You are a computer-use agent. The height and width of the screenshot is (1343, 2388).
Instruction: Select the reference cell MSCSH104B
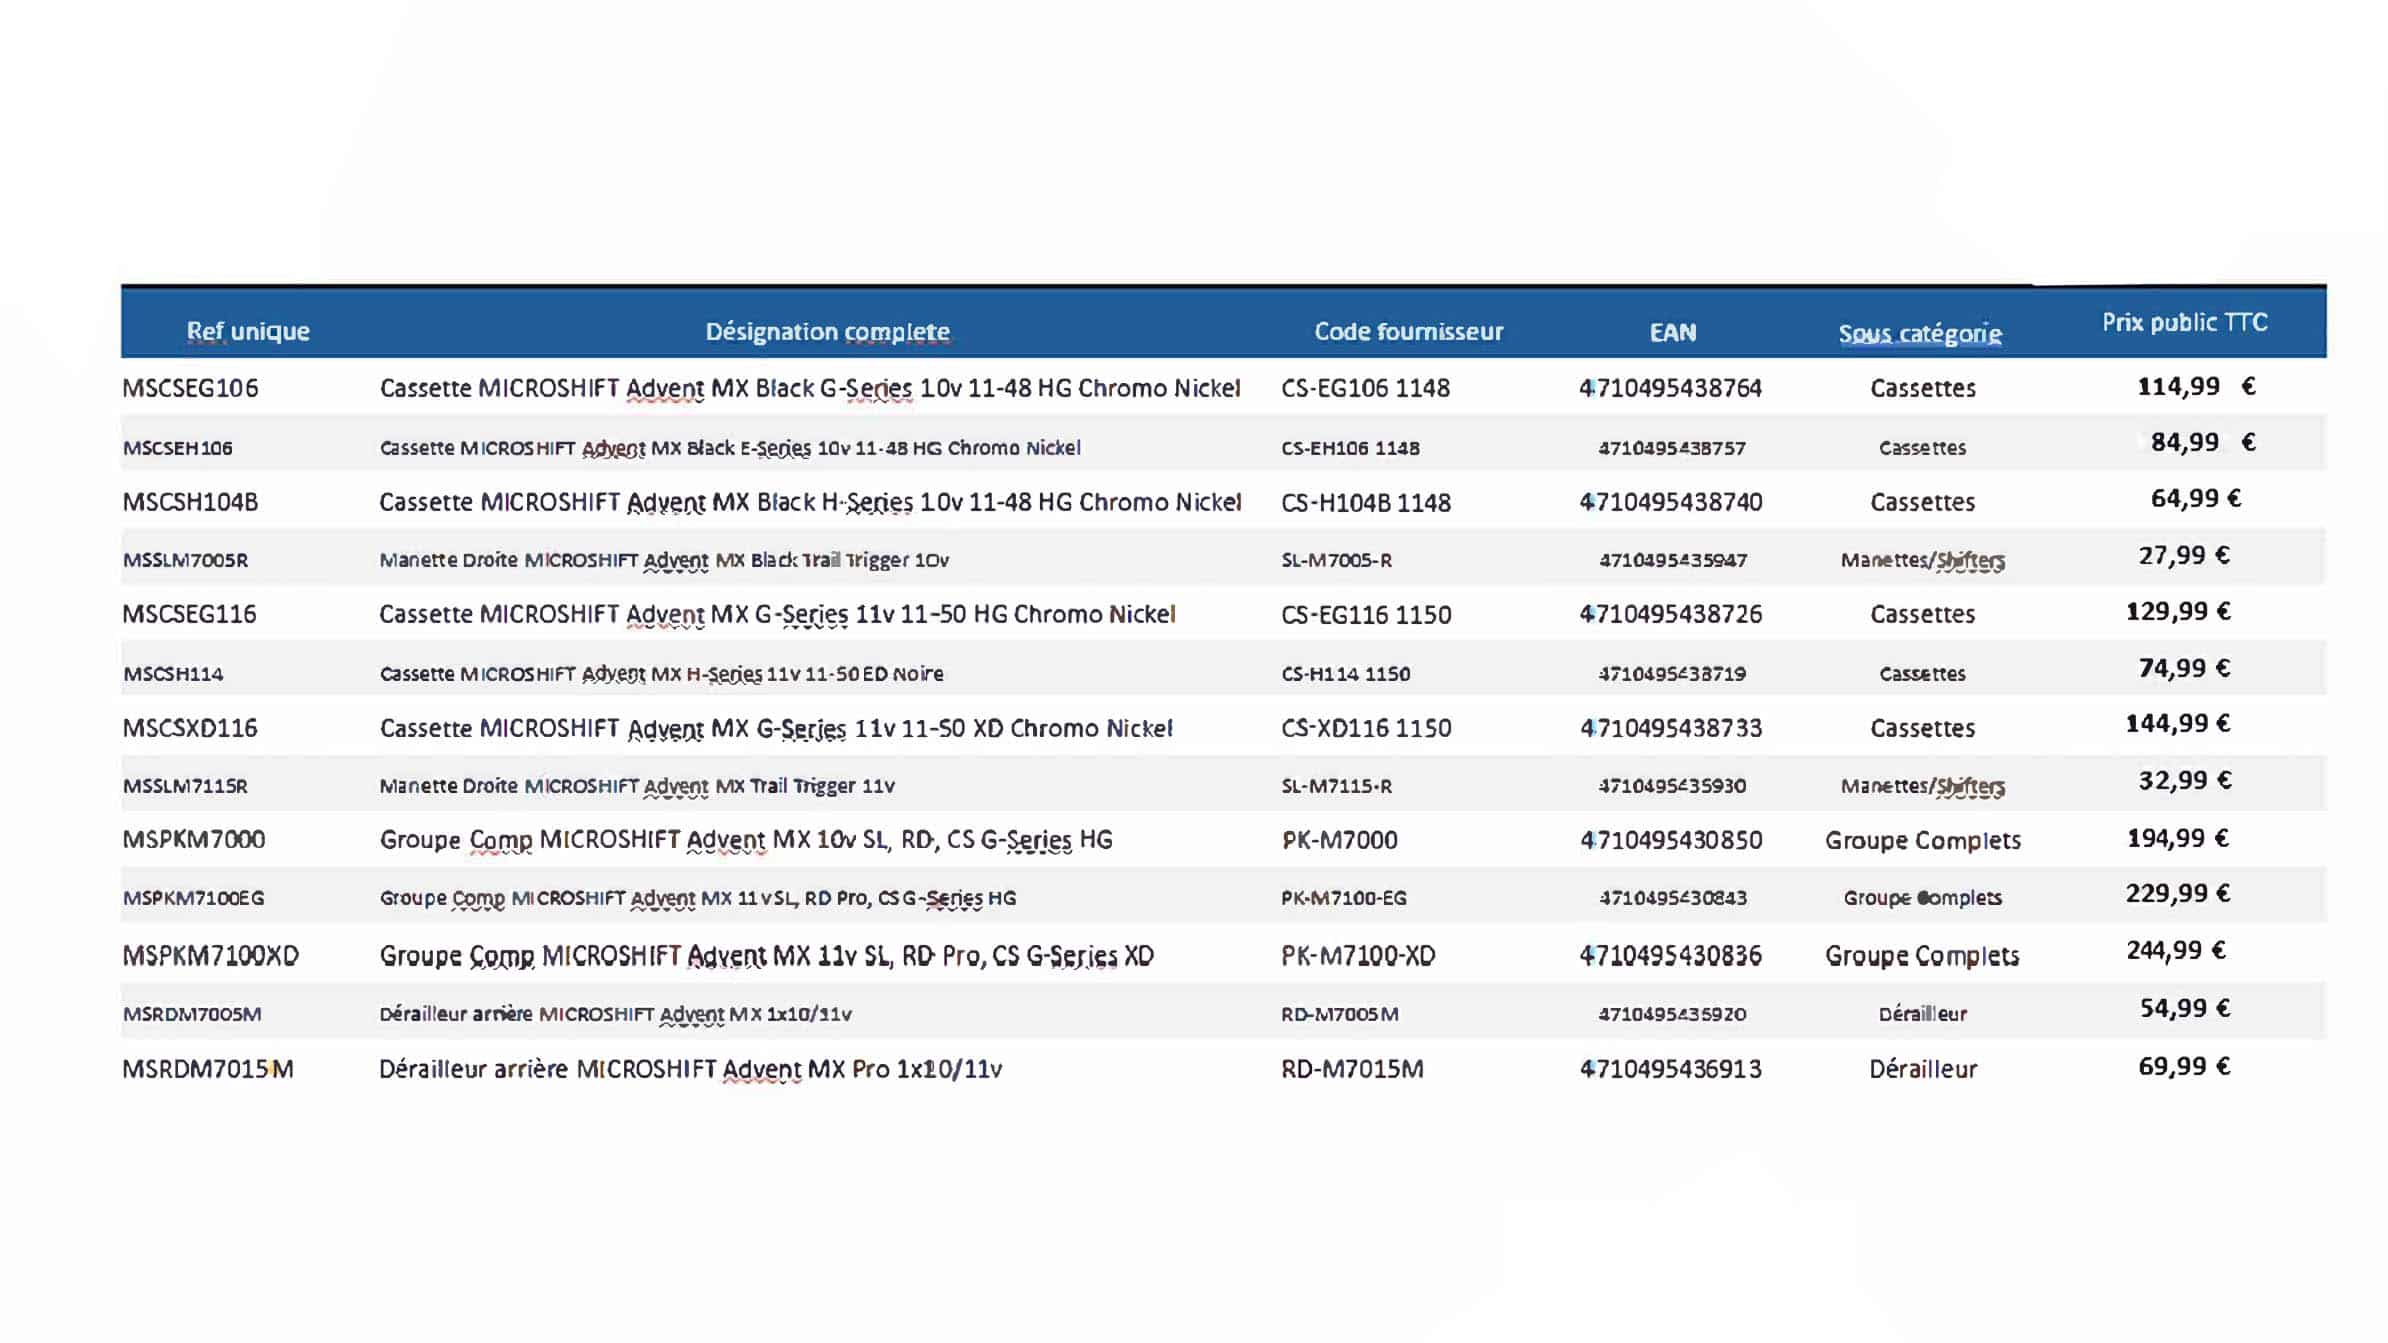click(190, 502)
